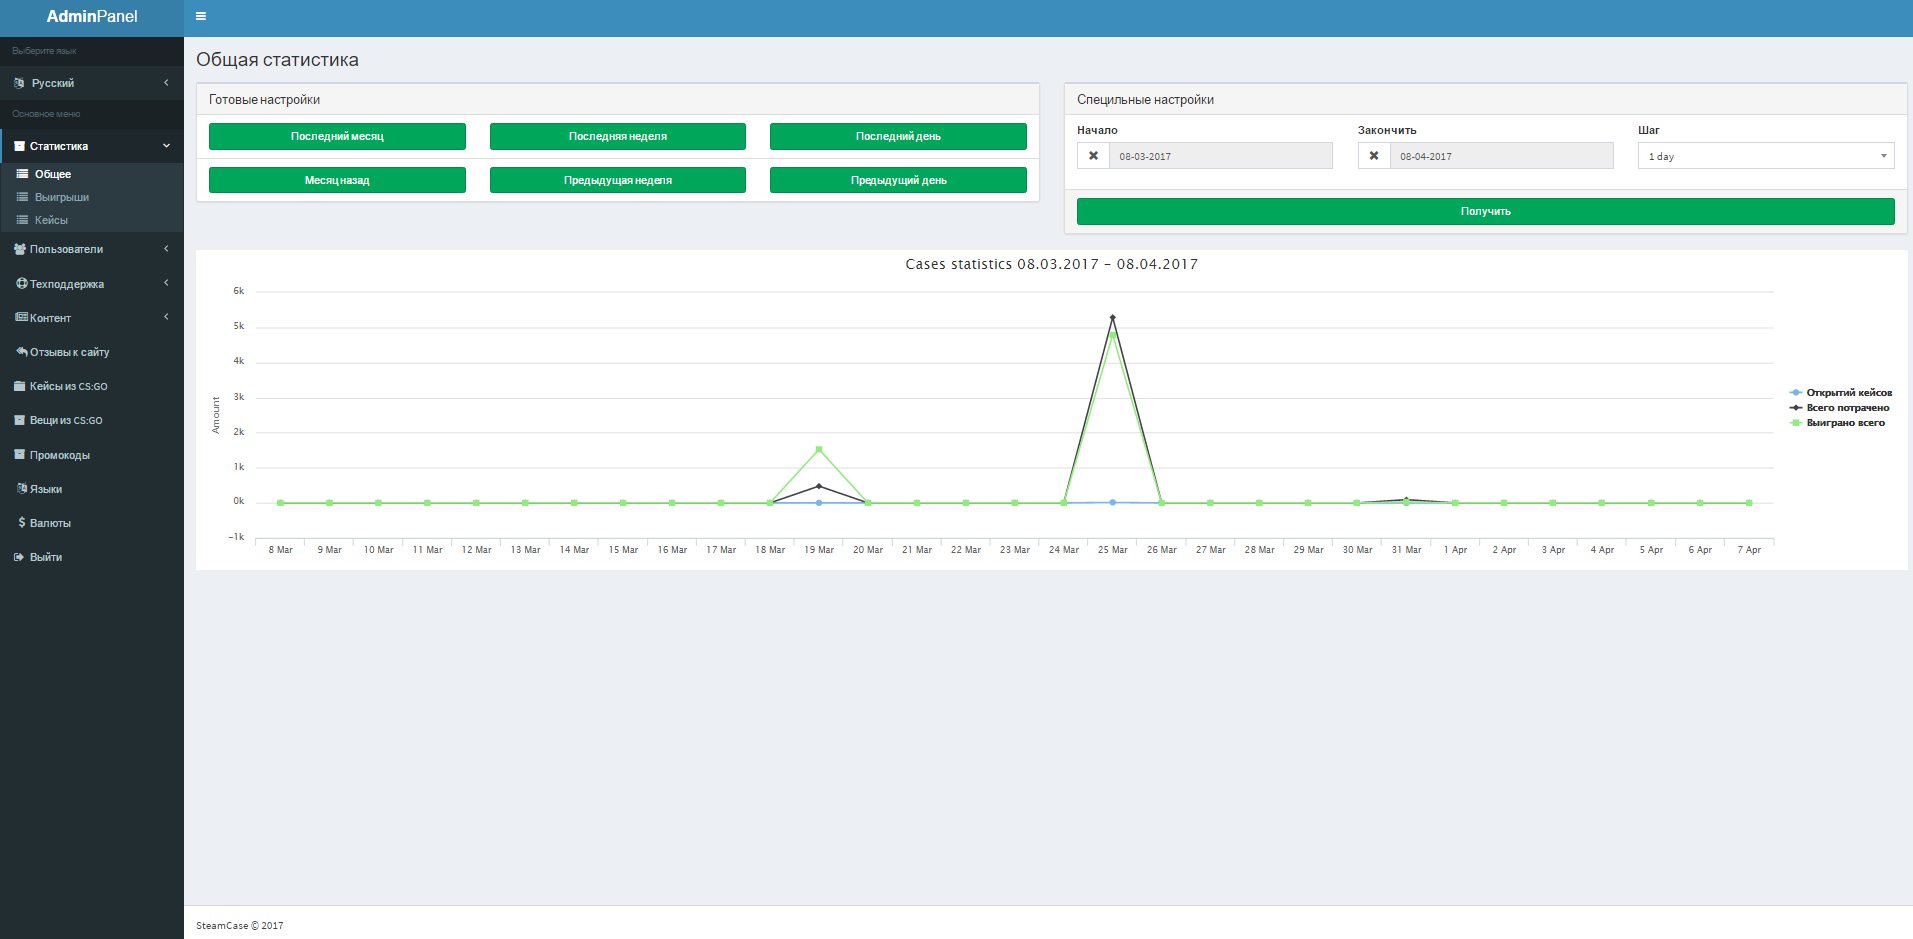
Task: Collapse the Статистика menu chevron
Action: (166, 146)
